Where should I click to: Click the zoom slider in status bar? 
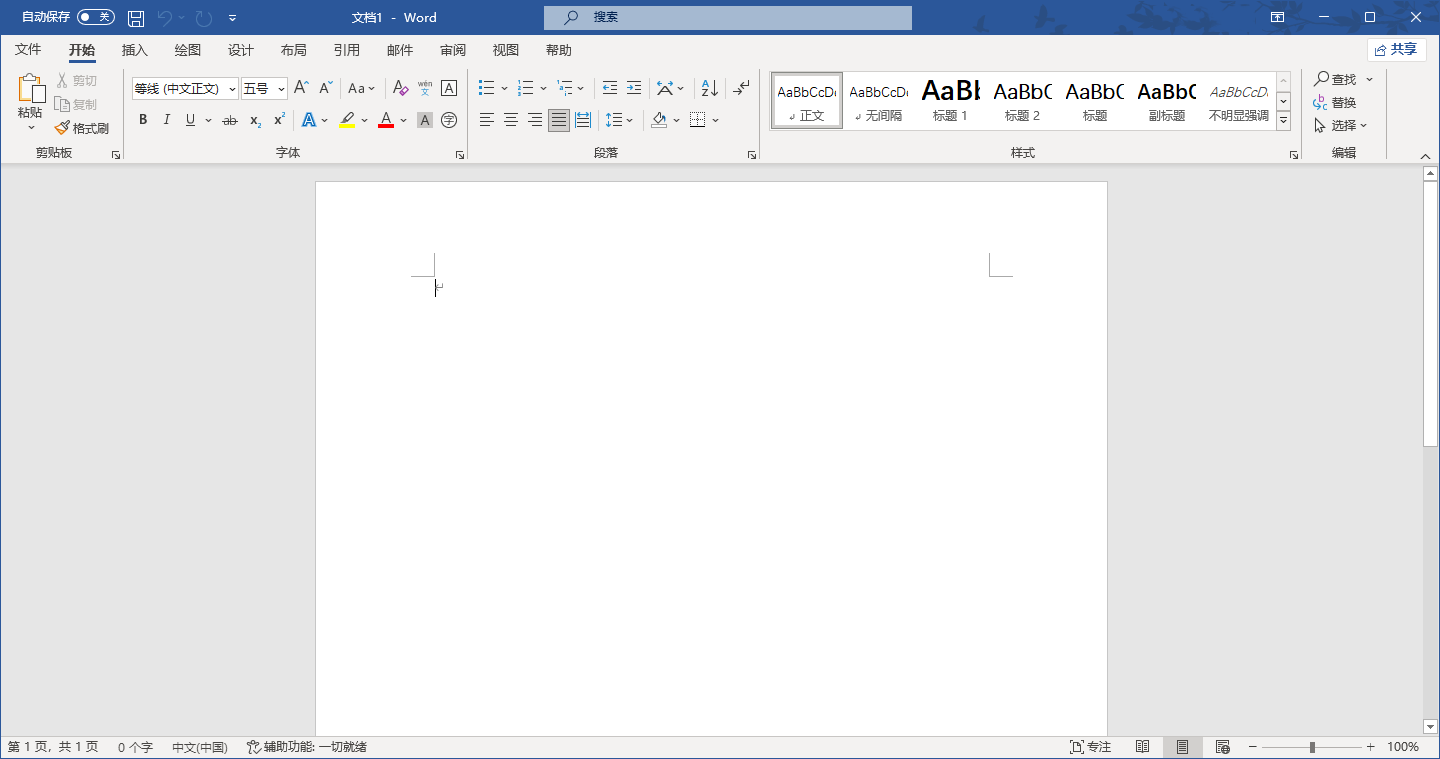[x=1312, y=747]
